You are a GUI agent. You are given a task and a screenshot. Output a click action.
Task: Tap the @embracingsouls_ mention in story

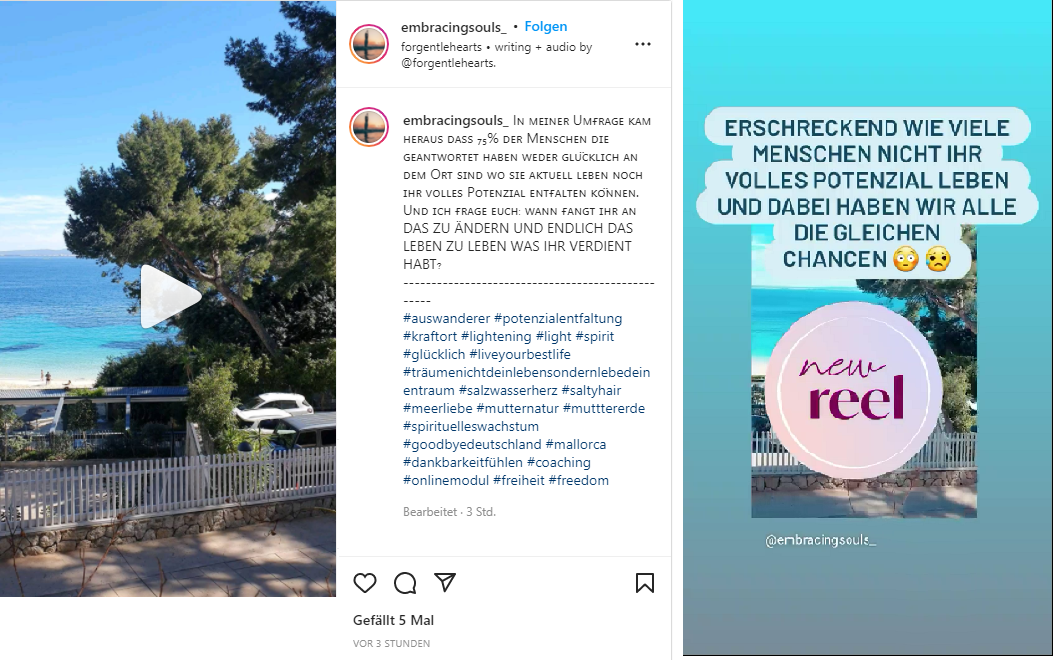pos(820,539)
